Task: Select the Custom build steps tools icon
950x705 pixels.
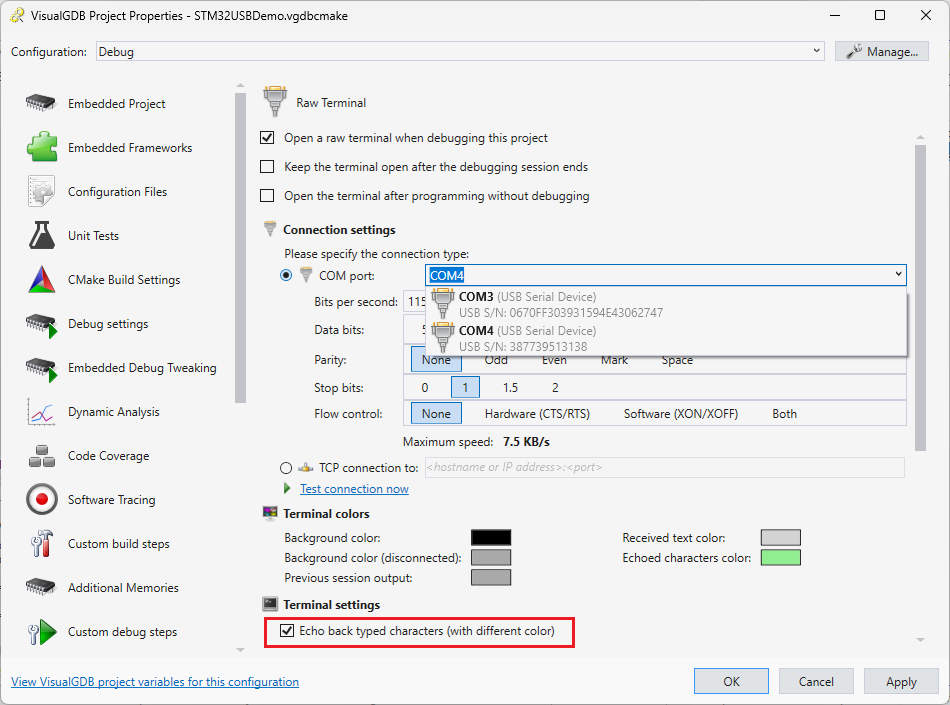Action: pos(41,544)
